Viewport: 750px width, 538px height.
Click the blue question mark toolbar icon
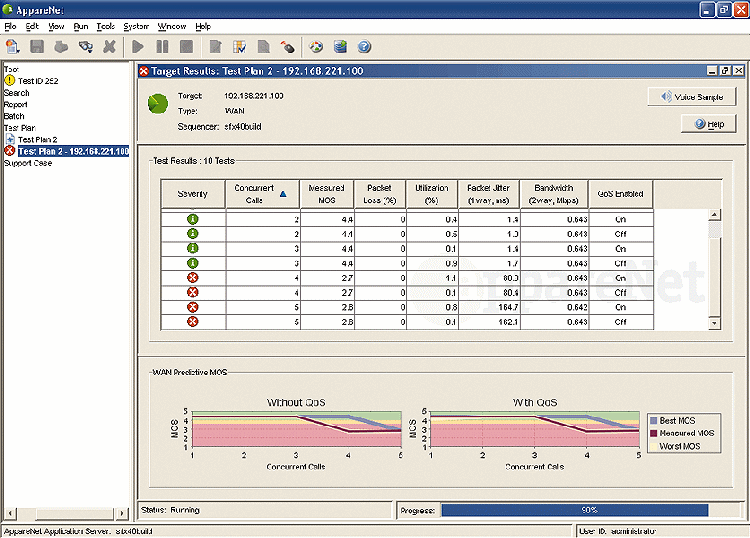[x=364, y=46]
